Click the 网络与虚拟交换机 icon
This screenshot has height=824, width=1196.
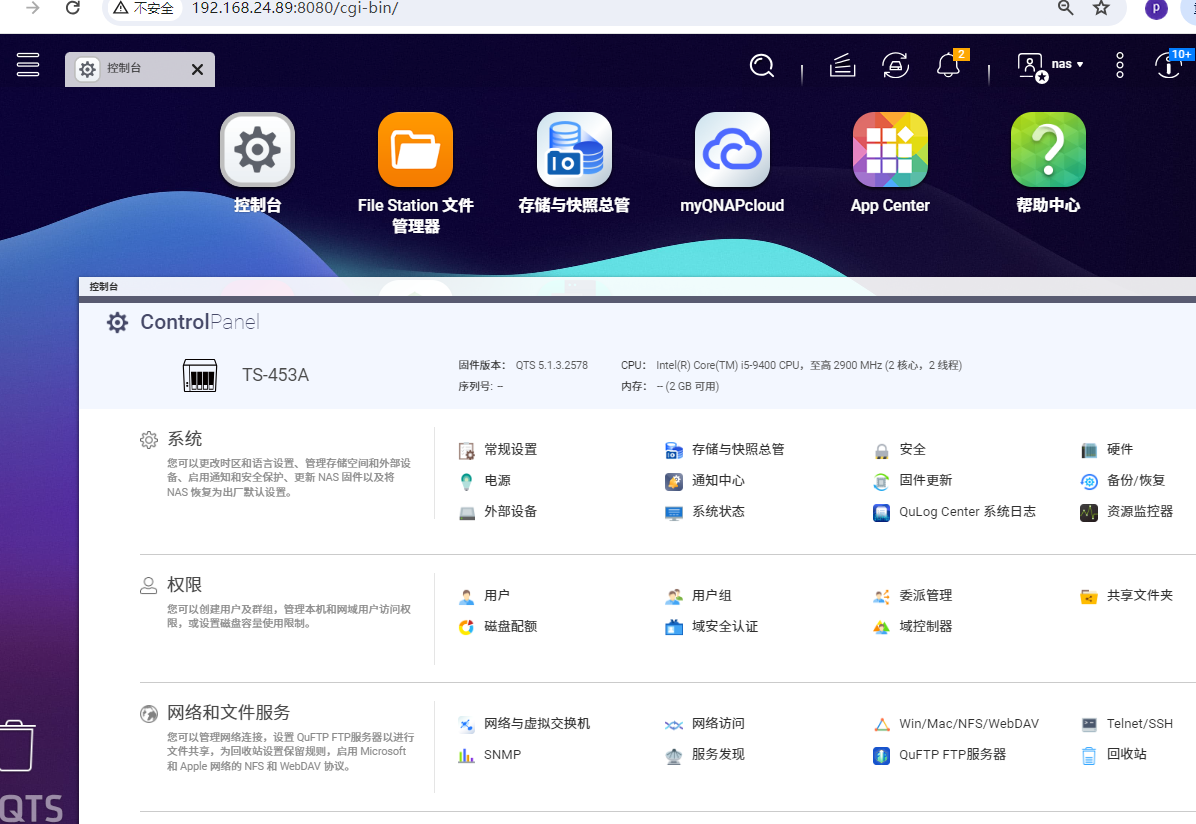(x=467, y=725)
